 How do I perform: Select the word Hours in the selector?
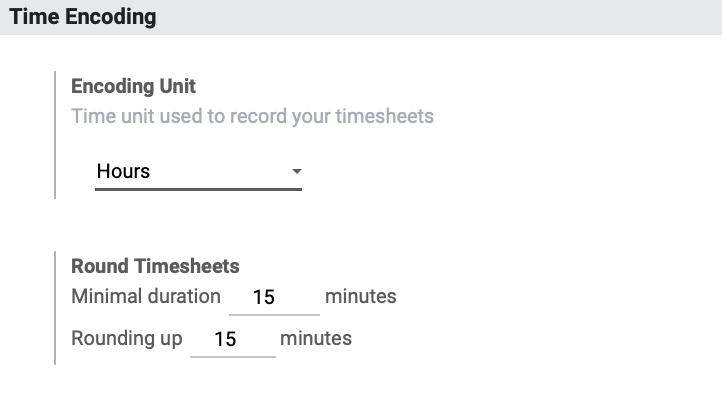pos(123,171)
